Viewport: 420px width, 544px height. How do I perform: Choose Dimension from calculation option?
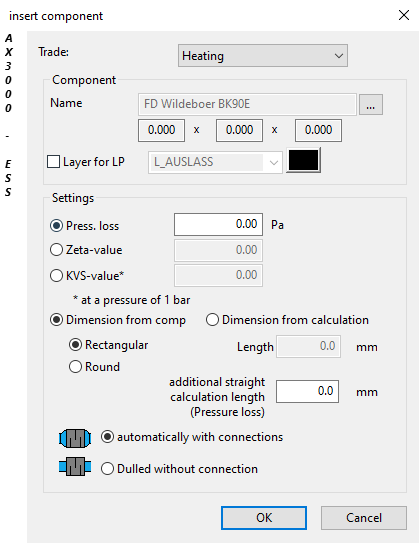click(212, 320)
